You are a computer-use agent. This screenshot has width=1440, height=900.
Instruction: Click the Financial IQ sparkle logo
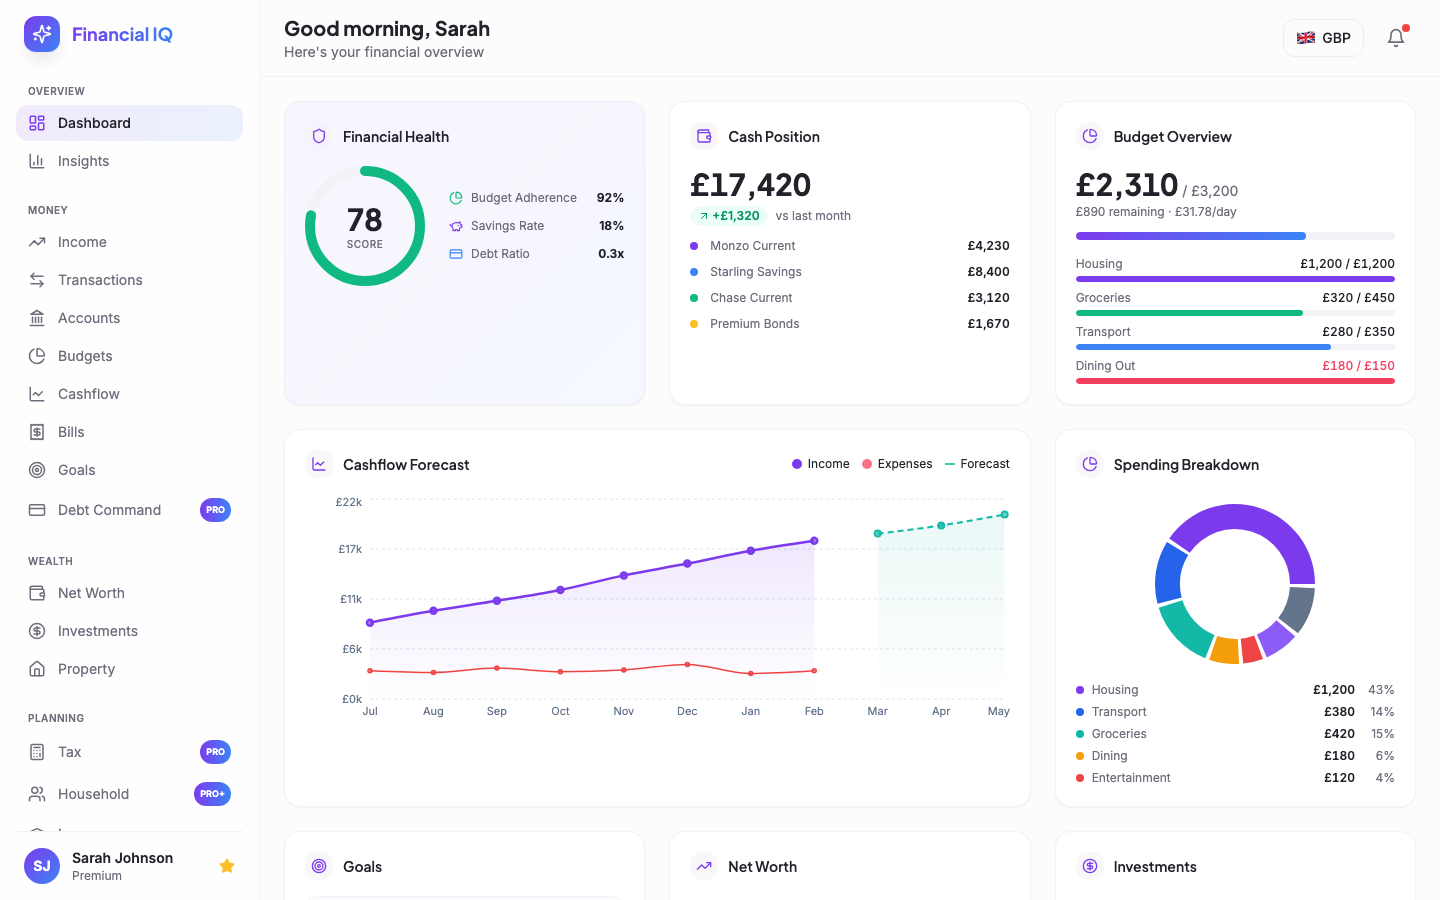click(41, 33)
